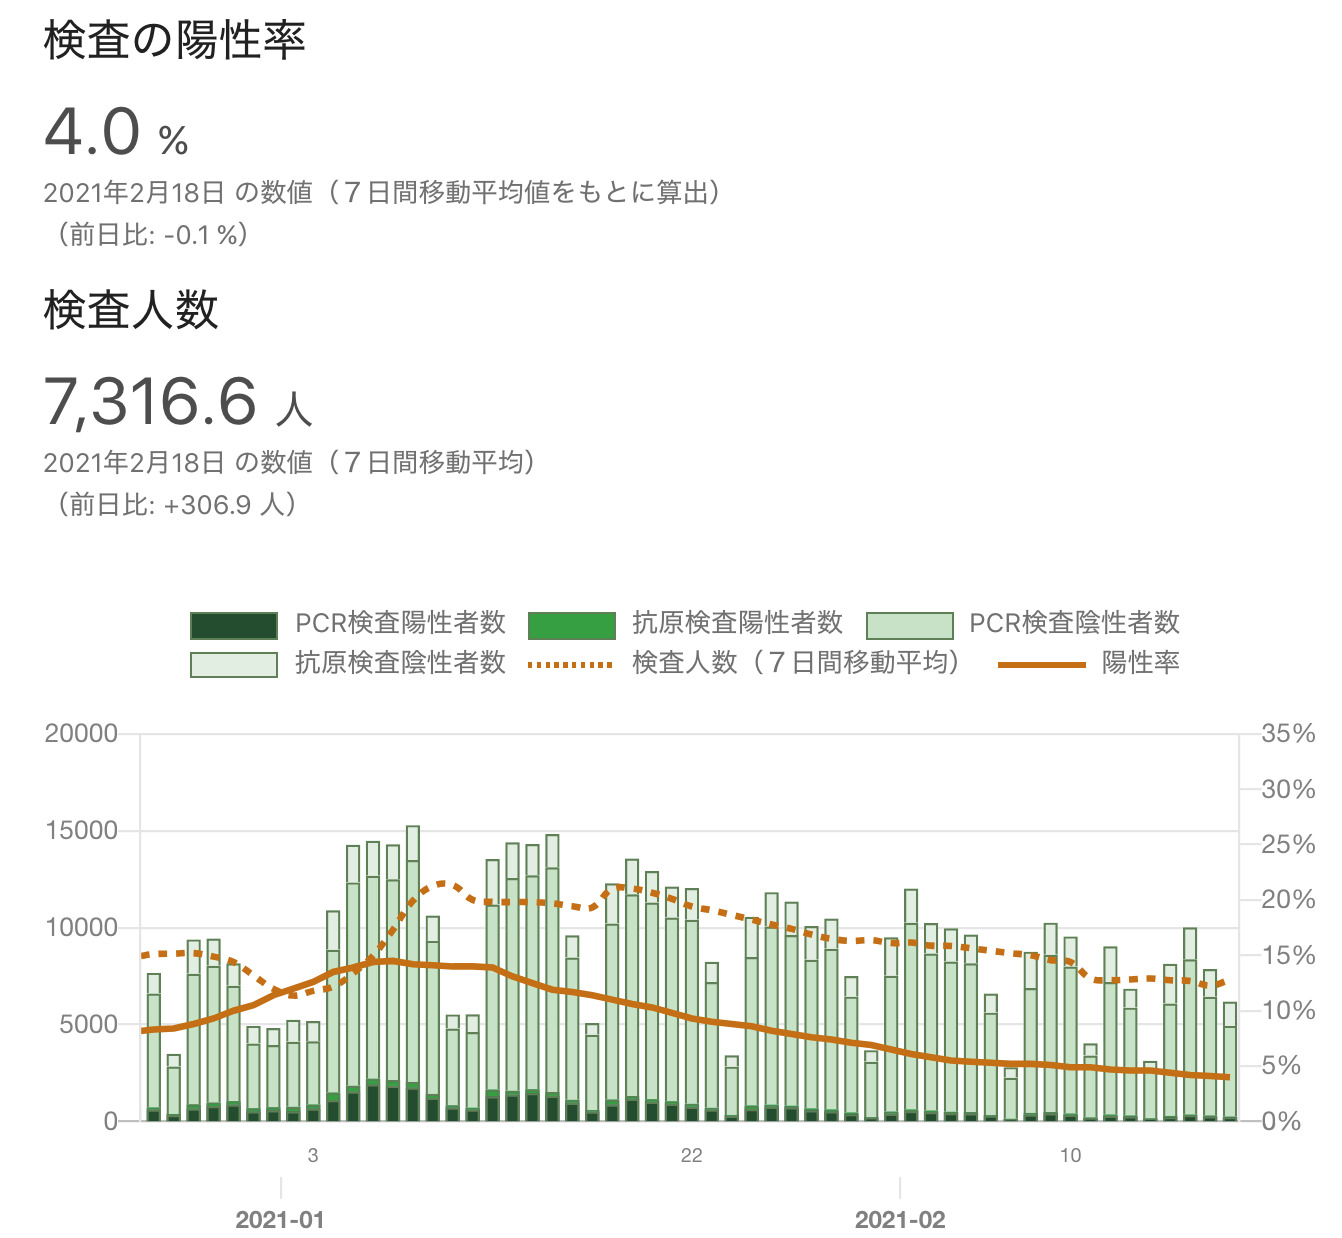
Task: Toggle the PCR検査陽性者数 legend label
Action: click(400, 624)
